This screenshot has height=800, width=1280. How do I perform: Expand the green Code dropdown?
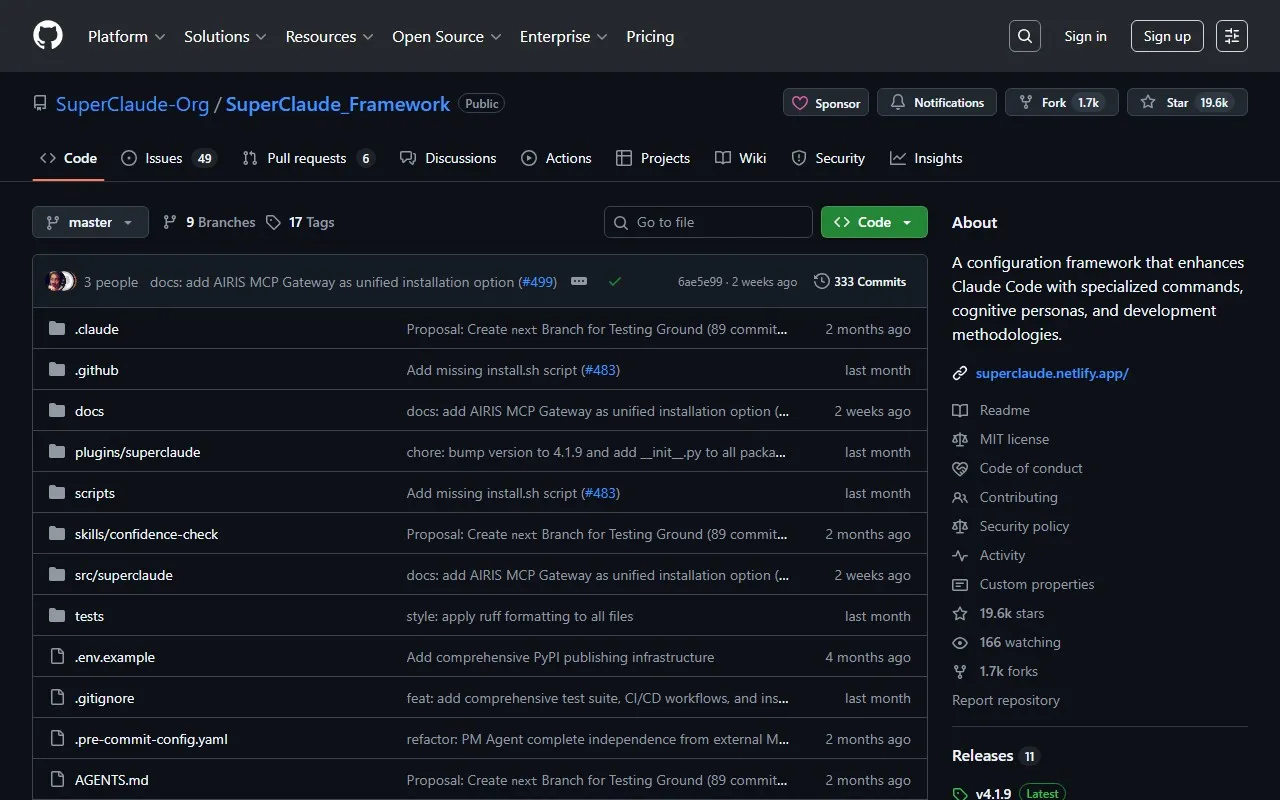tap(874, 222)
